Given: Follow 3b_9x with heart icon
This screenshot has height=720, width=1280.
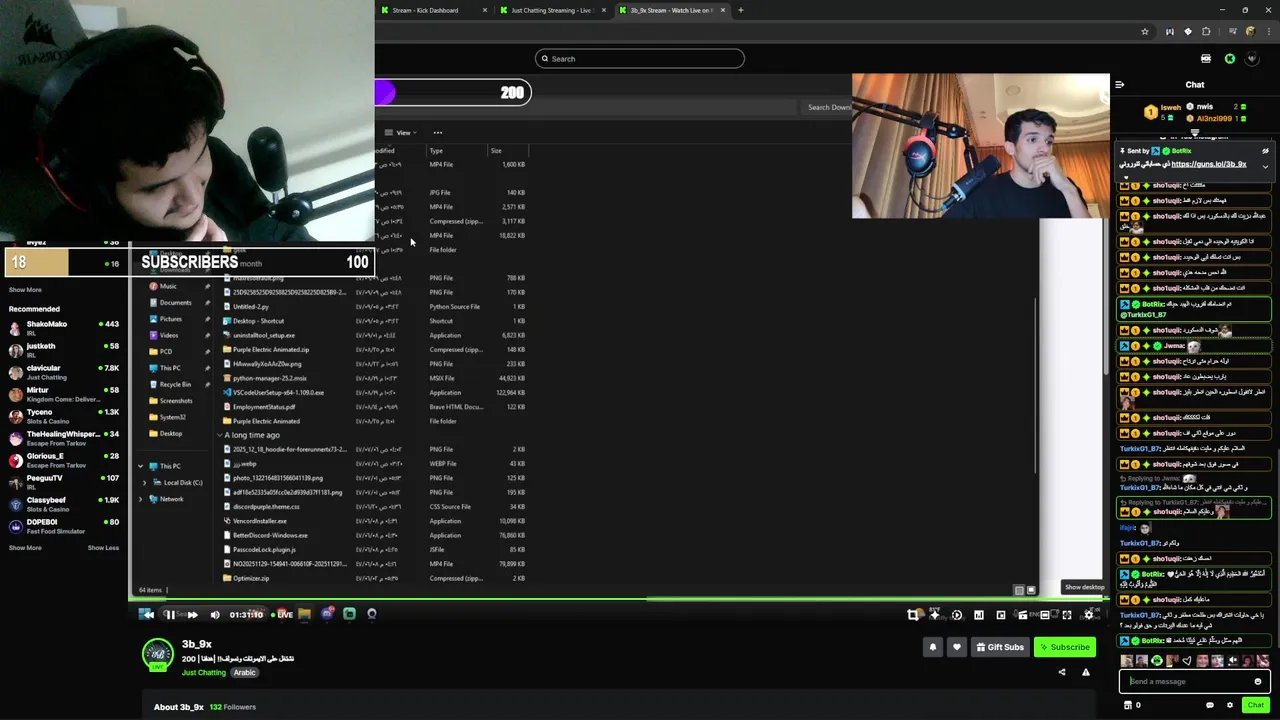Looking at the screenshot, I should pyautogui.click(x=957, y=647).
